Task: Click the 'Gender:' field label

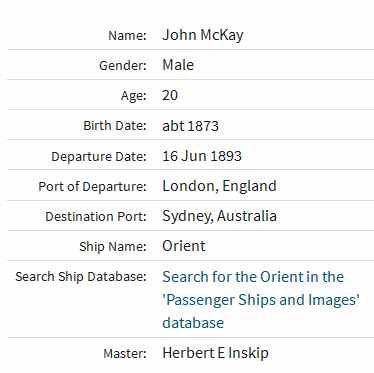Action: pyautogui.click(x=123, y=65)
